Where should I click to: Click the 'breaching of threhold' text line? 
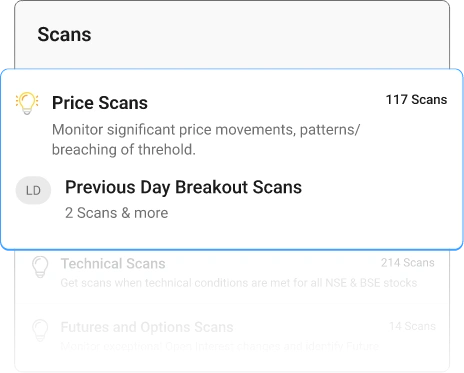click(x=124, y=150)
